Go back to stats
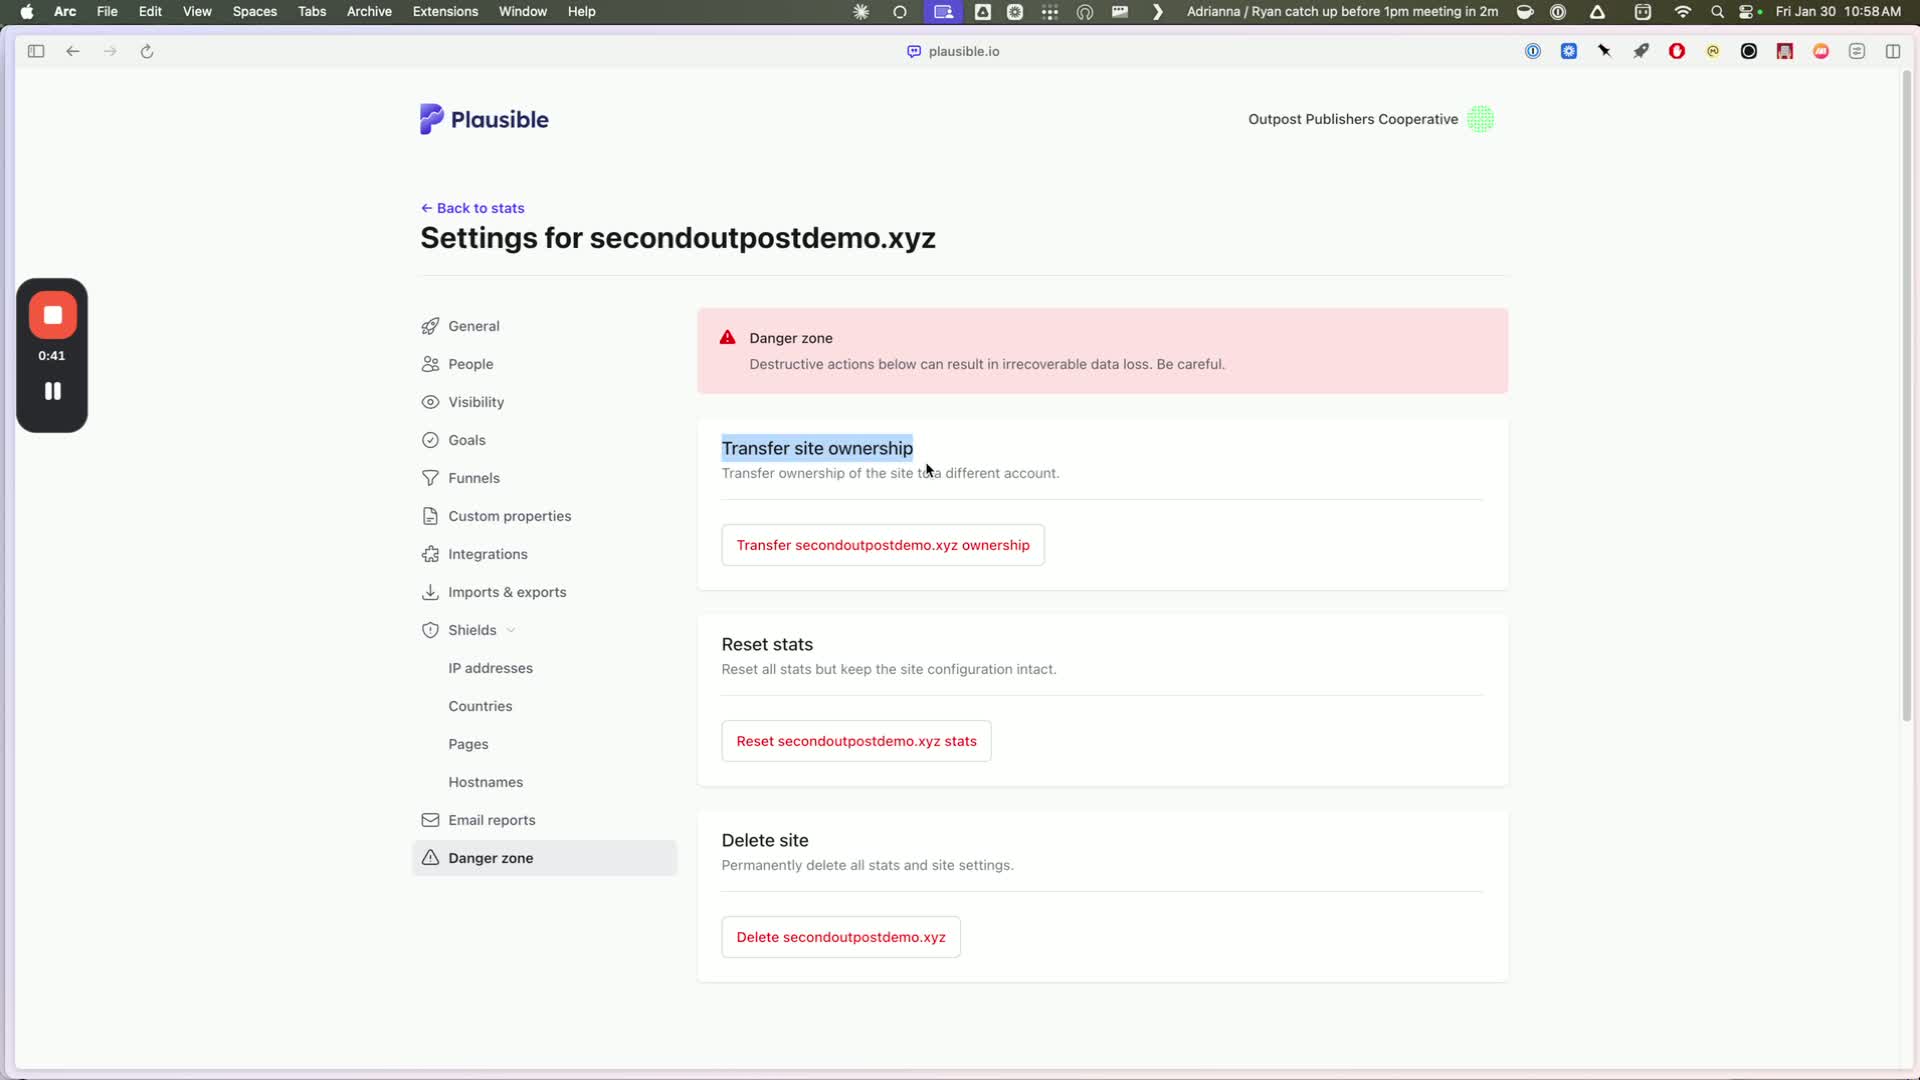This screenshot has width=1920, height=1080. click(x=472, y=208)
